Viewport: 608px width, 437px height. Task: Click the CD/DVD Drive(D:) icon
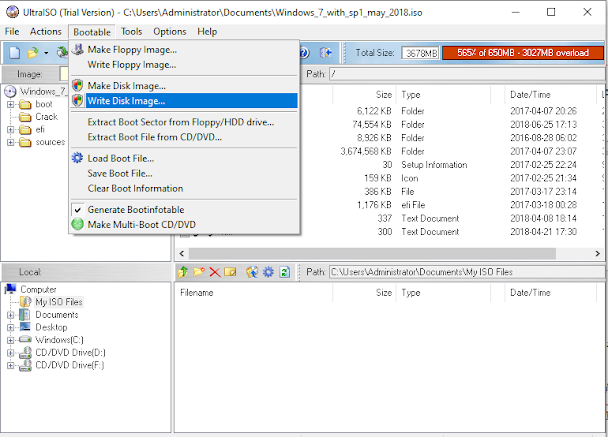click(x=26, y=352)
